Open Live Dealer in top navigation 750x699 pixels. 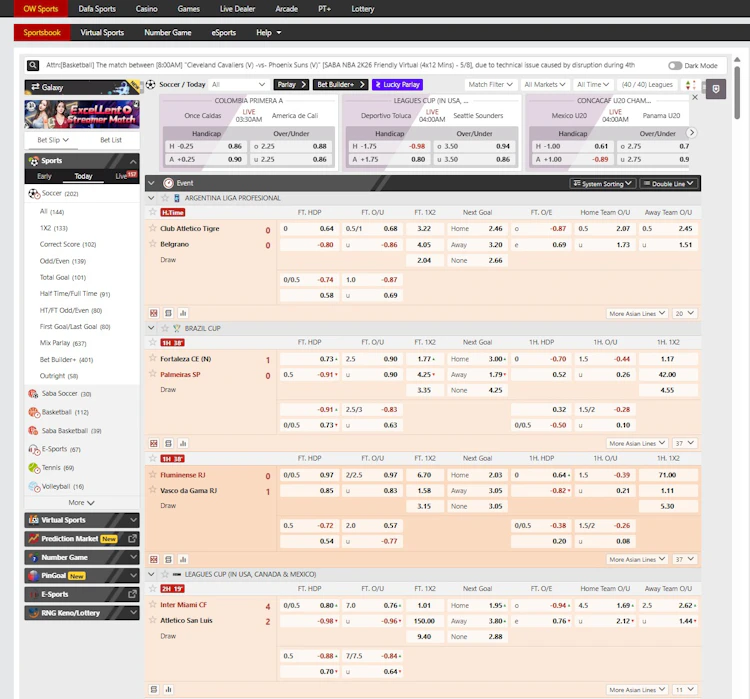(237, 9)
